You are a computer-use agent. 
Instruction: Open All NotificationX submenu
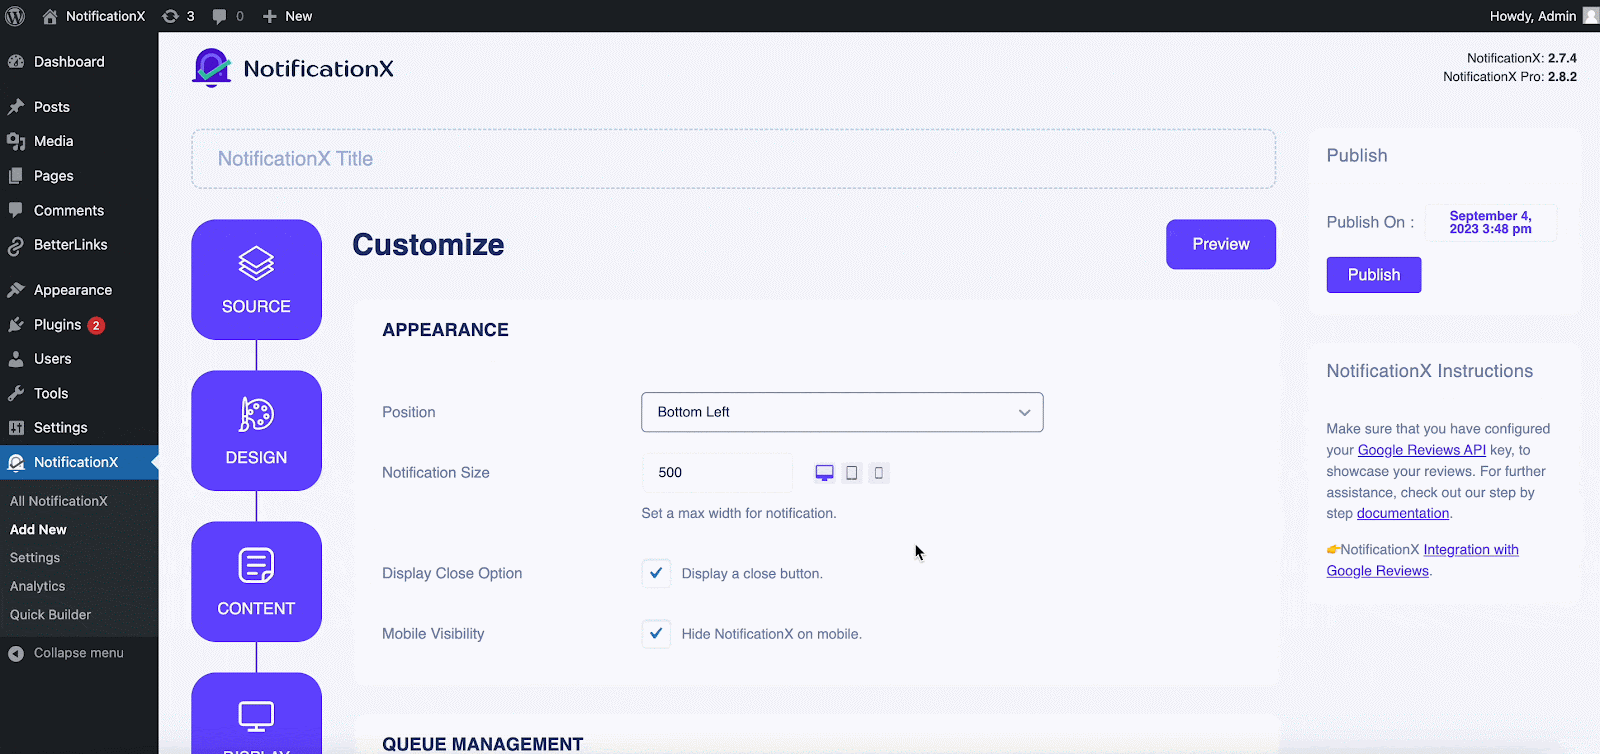click(59, 501)
